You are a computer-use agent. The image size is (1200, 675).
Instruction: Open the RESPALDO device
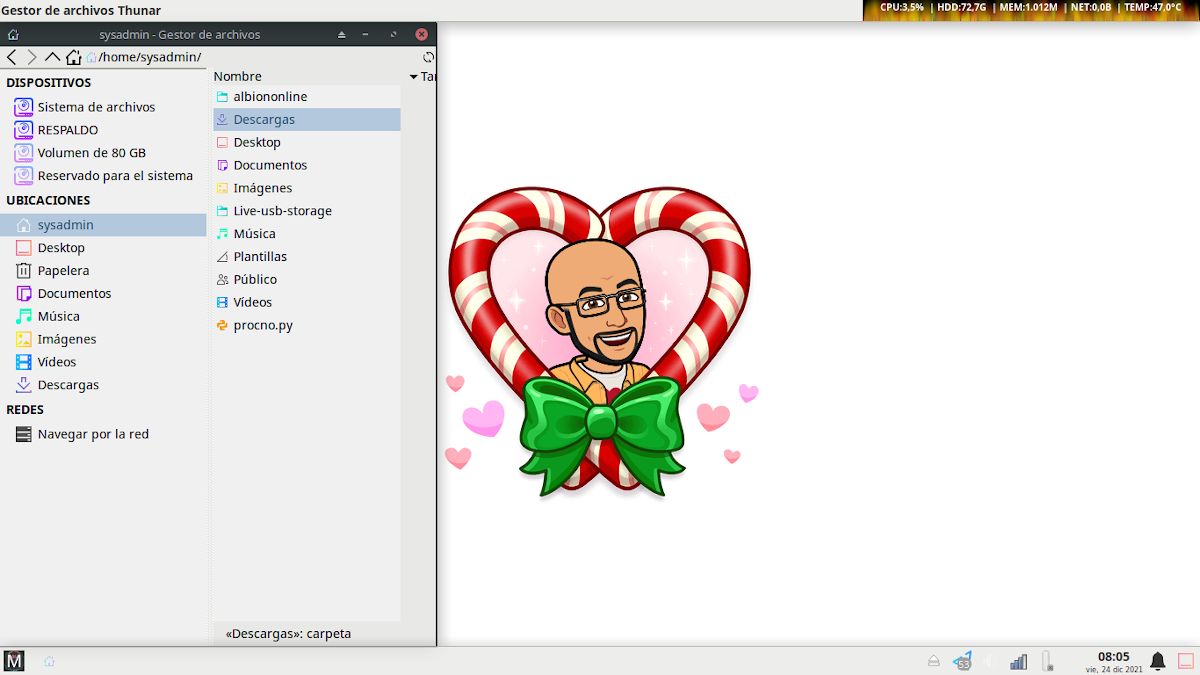coord(67,130)
